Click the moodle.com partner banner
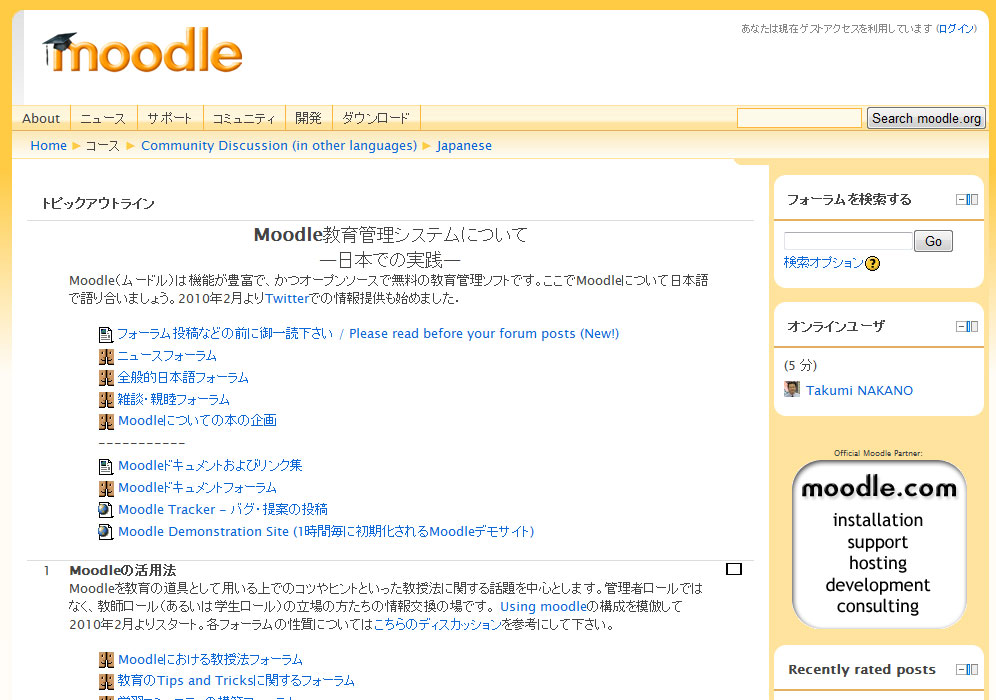This screenshot has height=700, width=996. 879,544
